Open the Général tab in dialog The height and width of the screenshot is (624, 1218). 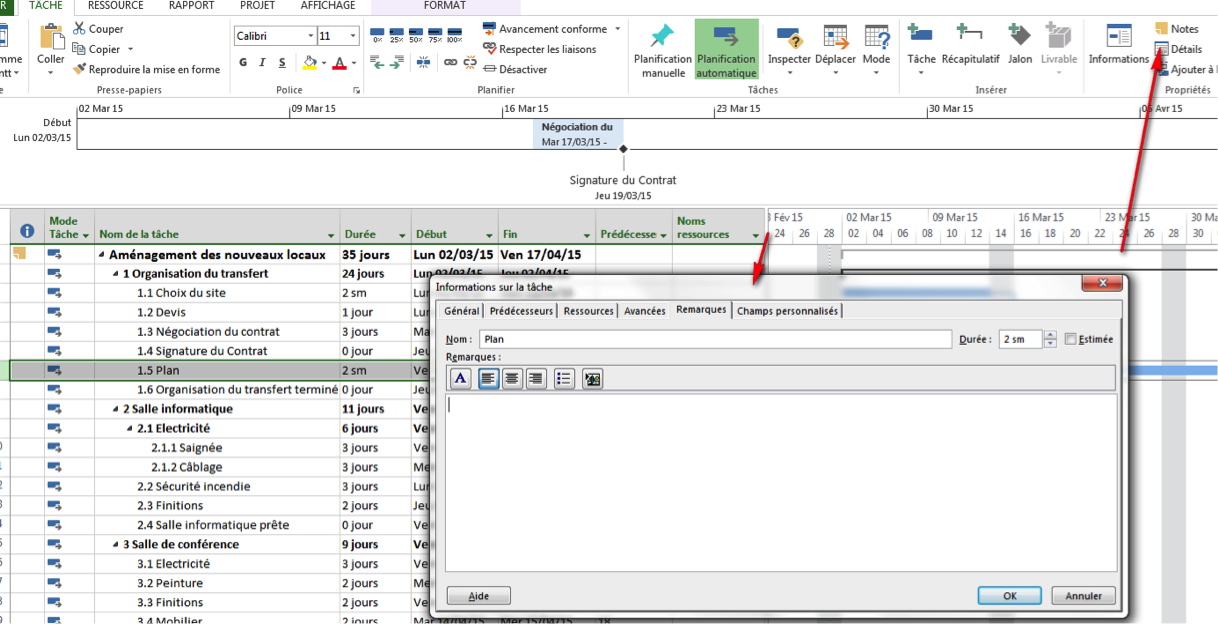click(462, 311)
